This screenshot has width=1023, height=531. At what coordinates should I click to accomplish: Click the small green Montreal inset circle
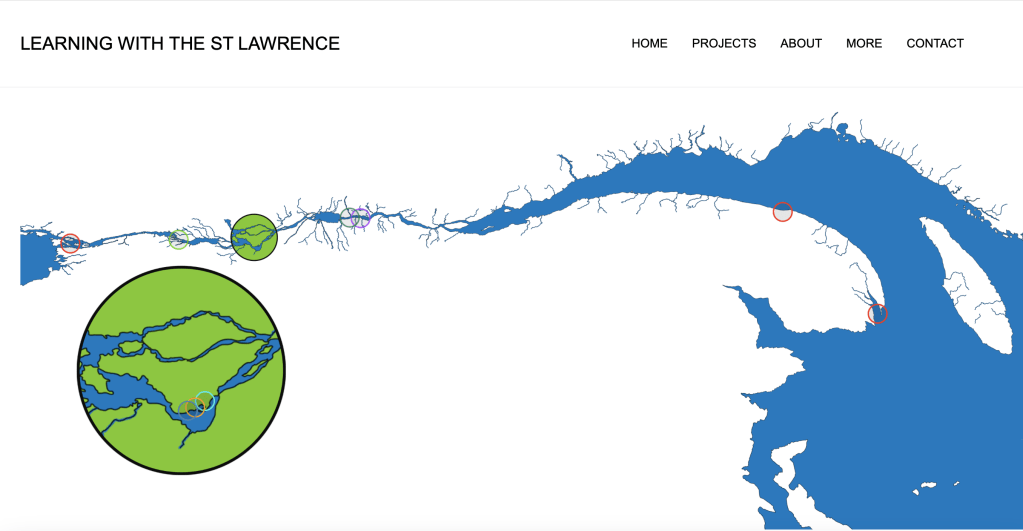253,237
